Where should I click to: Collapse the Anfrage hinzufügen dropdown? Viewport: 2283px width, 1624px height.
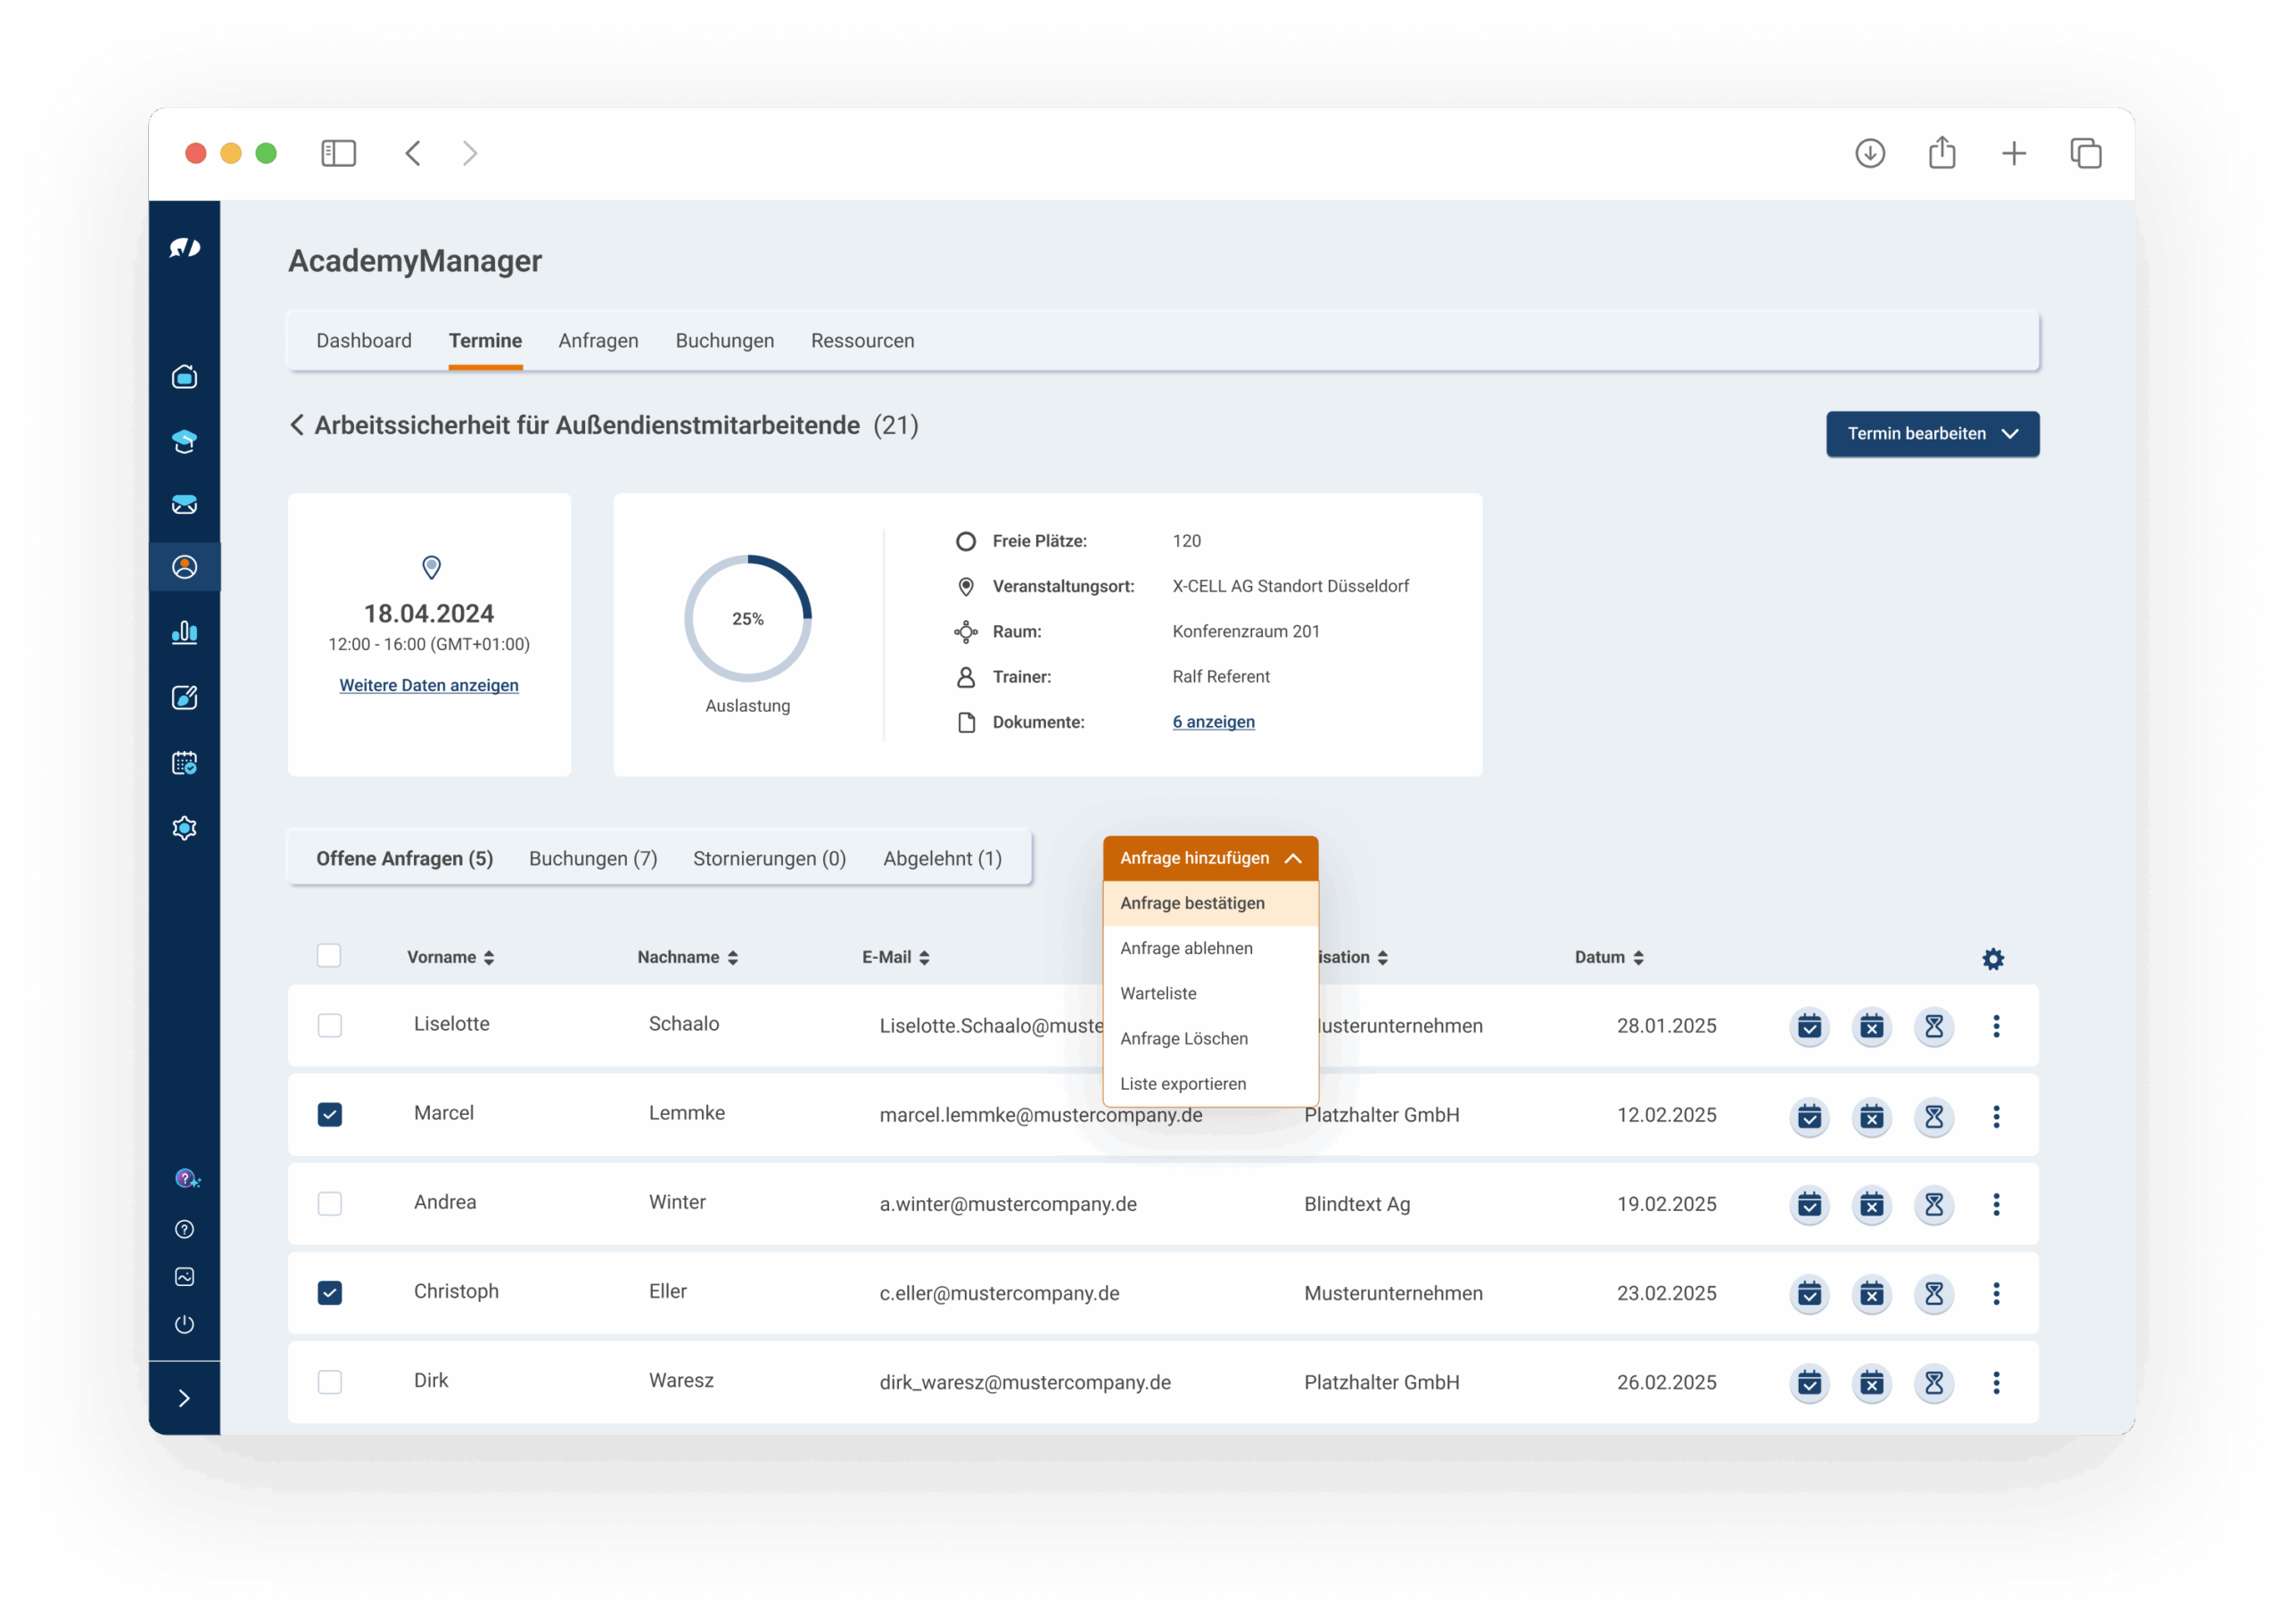click(x=1209, y=858)
